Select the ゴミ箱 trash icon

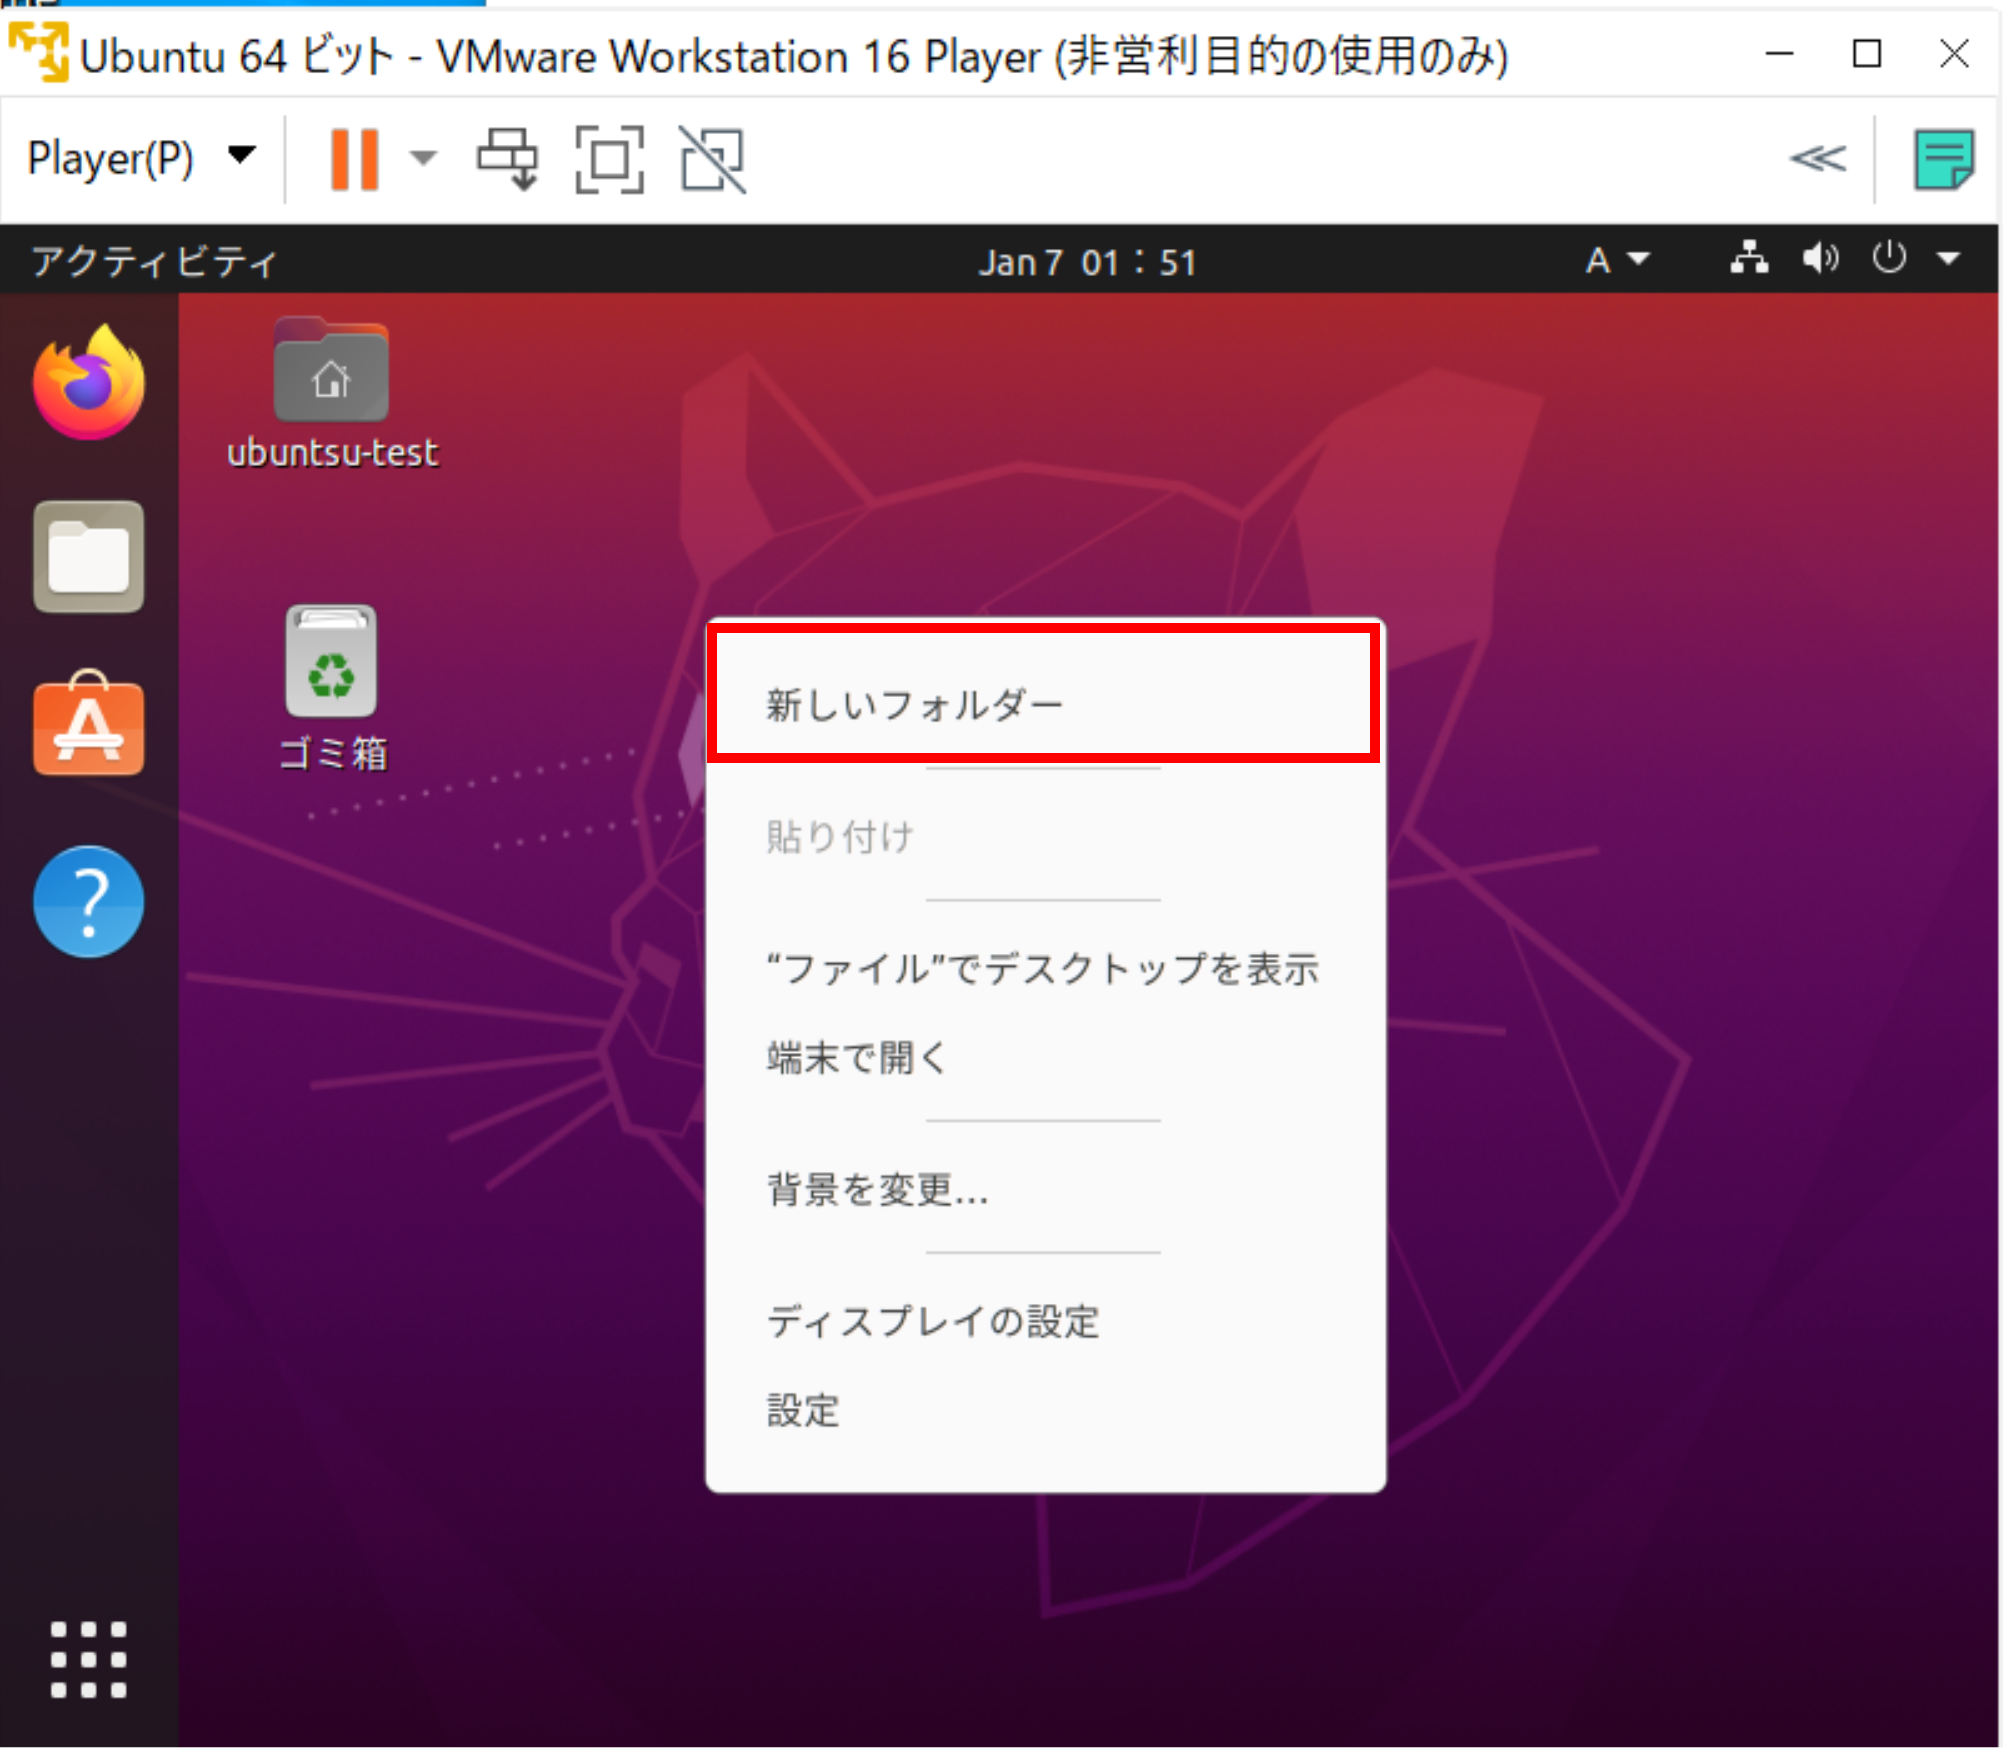pyautogui.click(x=332, y=690)
